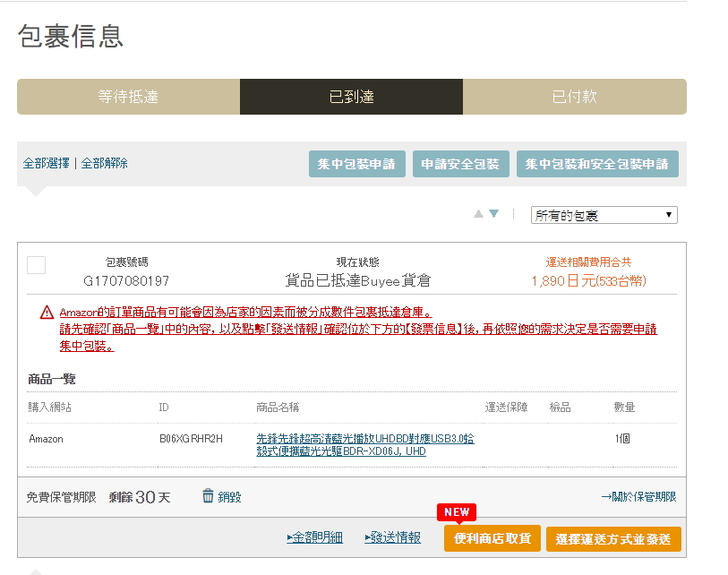
Task: Click 集中包裝和安全包裝申請 button
Action: (x=597, y=164)
